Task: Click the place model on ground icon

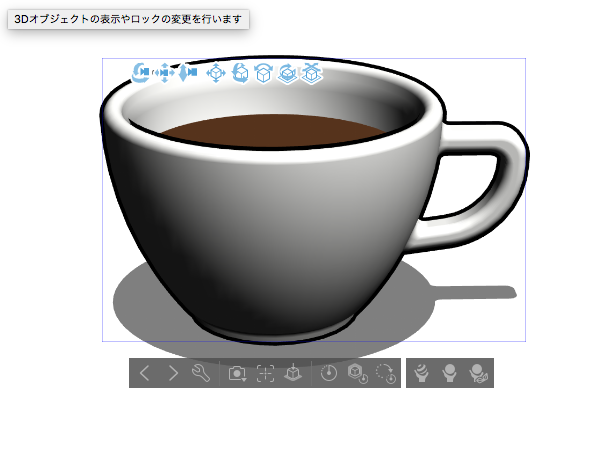Action: (x=293, y=372)
